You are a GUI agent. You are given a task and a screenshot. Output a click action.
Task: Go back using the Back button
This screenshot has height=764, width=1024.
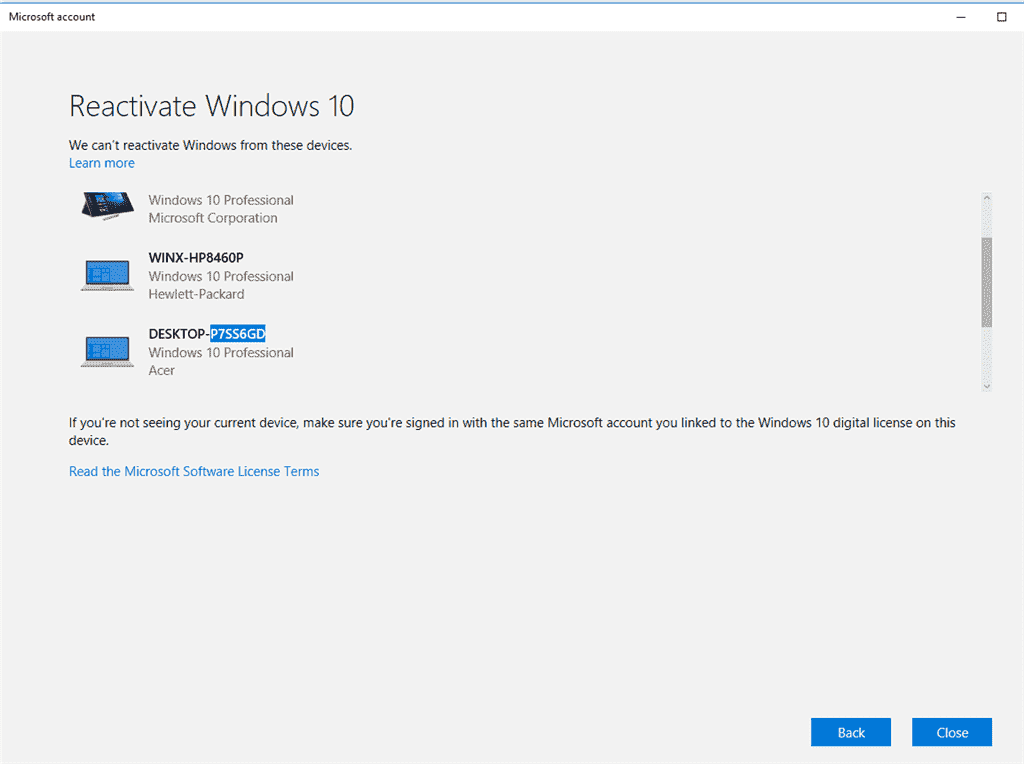pyautogui.click(x=851, y=732)
